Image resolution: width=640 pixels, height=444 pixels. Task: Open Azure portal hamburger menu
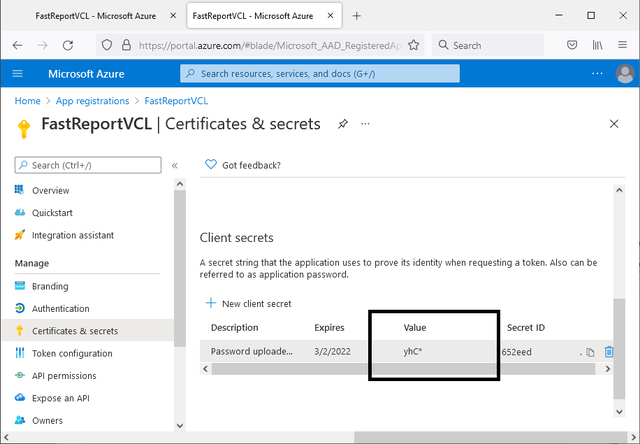(18, 74)
